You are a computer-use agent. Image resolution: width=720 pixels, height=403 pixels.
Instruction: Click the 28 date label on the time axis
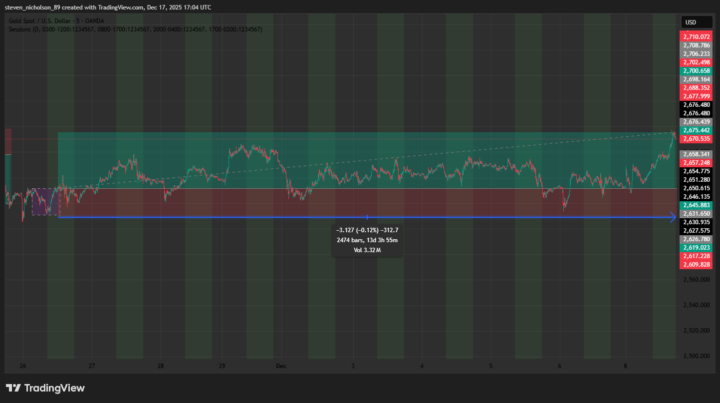point(160,366)
